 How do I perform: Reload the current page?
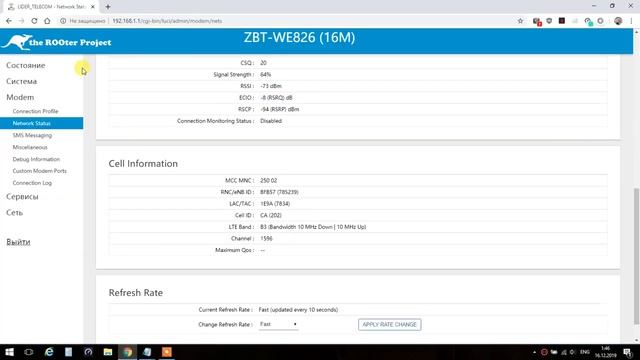pos(34,21)
